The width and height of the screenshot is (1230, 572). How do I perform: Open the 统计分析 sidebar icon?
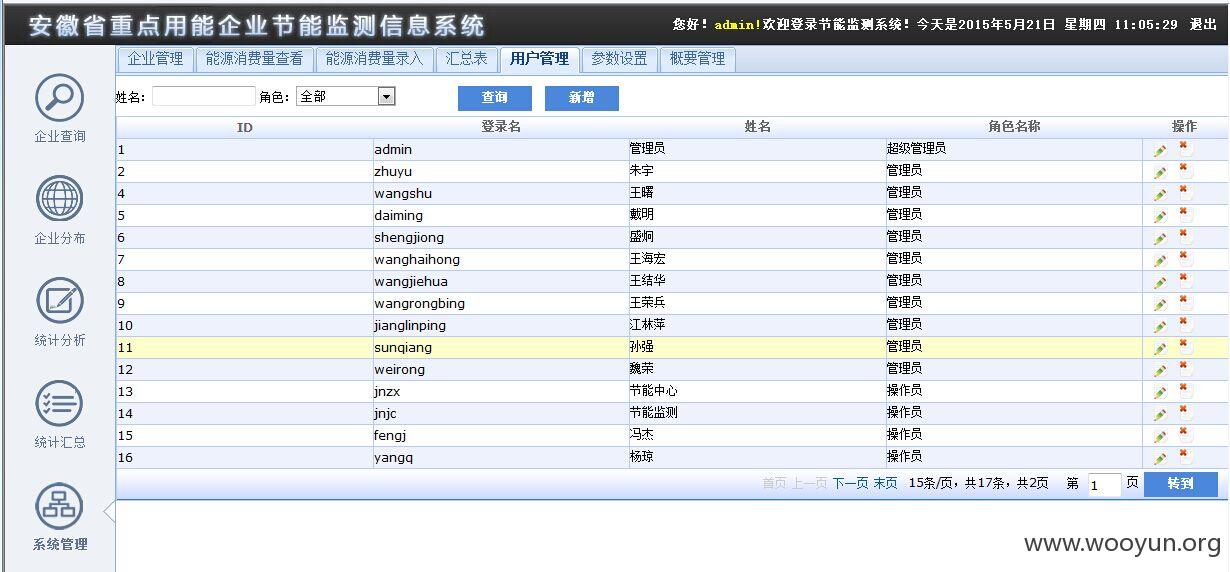(60, 300)
